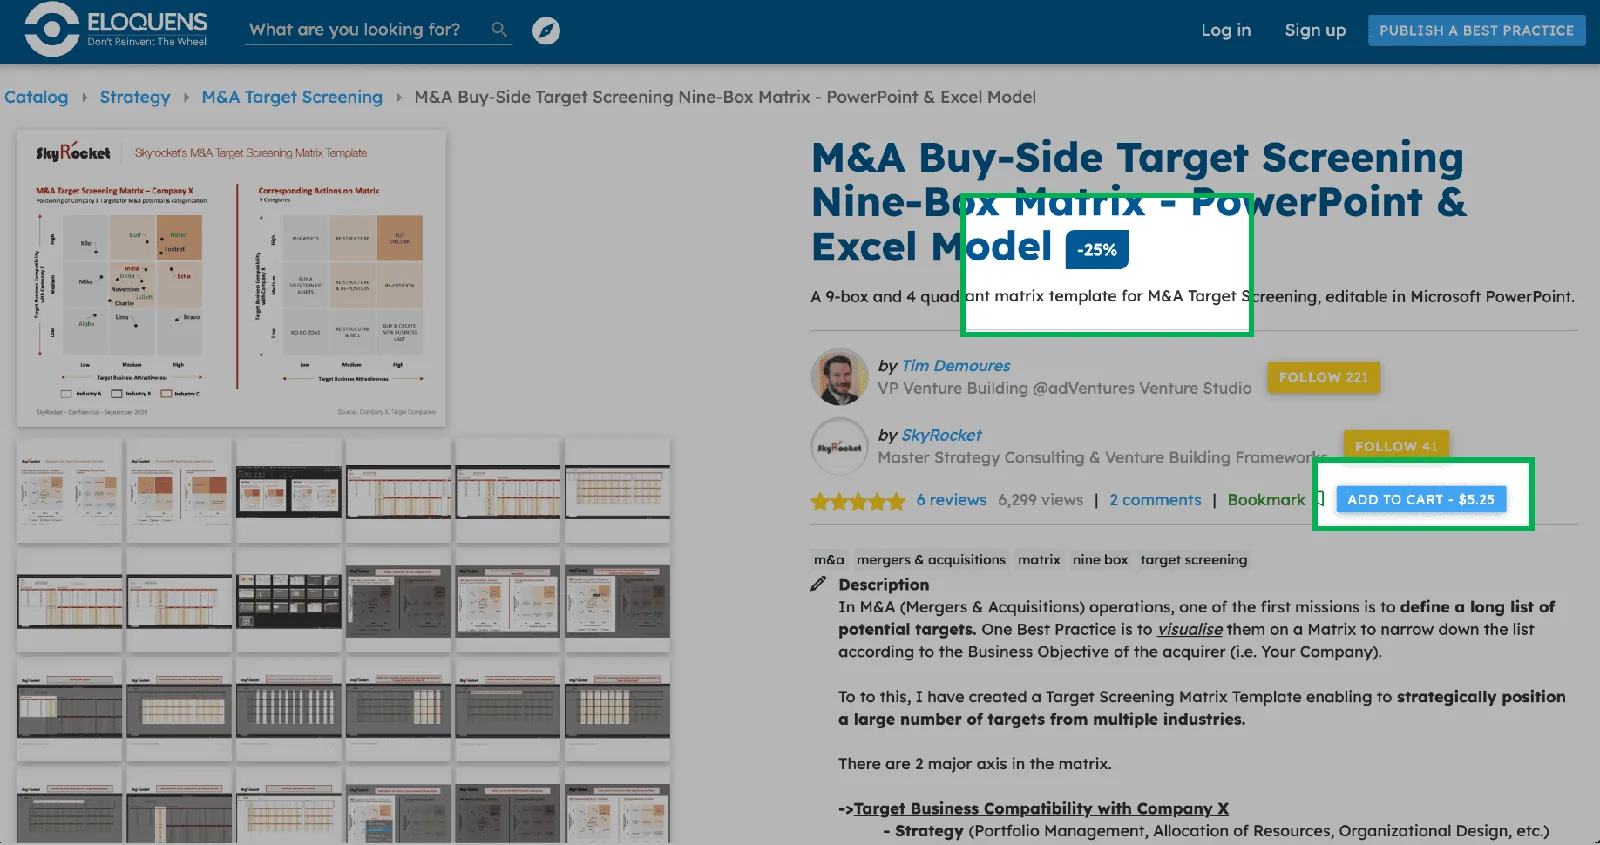
Task: Open the black grid thumbnail in second row
Action: pyautogui.click(x=289, y=600)
